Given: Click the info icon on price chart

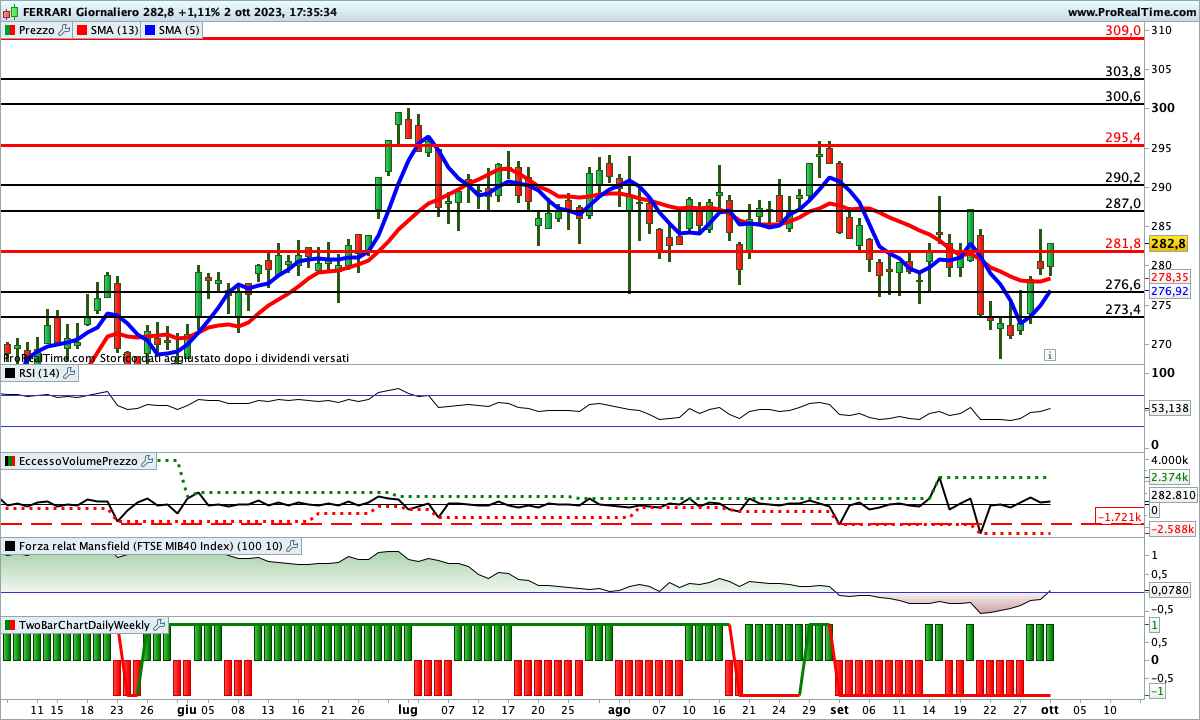Looking at the screenshot, I should [x=1050, y=354].
